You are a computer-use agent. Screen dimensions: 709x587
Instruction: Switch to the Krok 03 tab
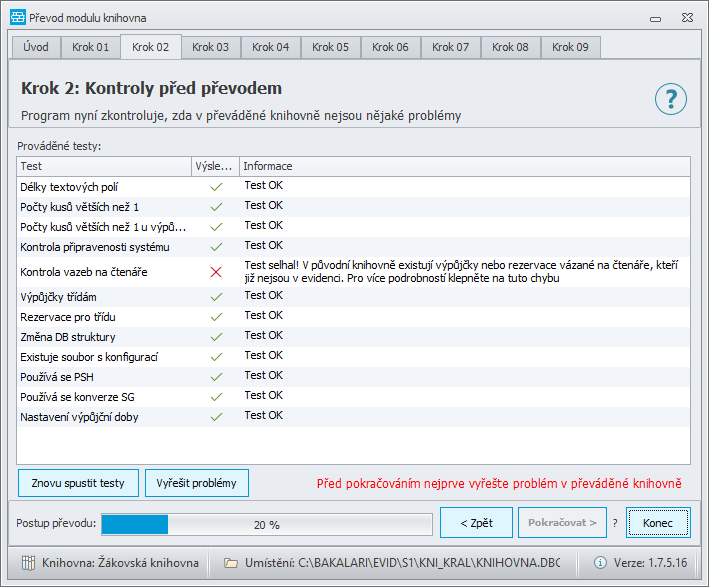(x=210, y=47)
